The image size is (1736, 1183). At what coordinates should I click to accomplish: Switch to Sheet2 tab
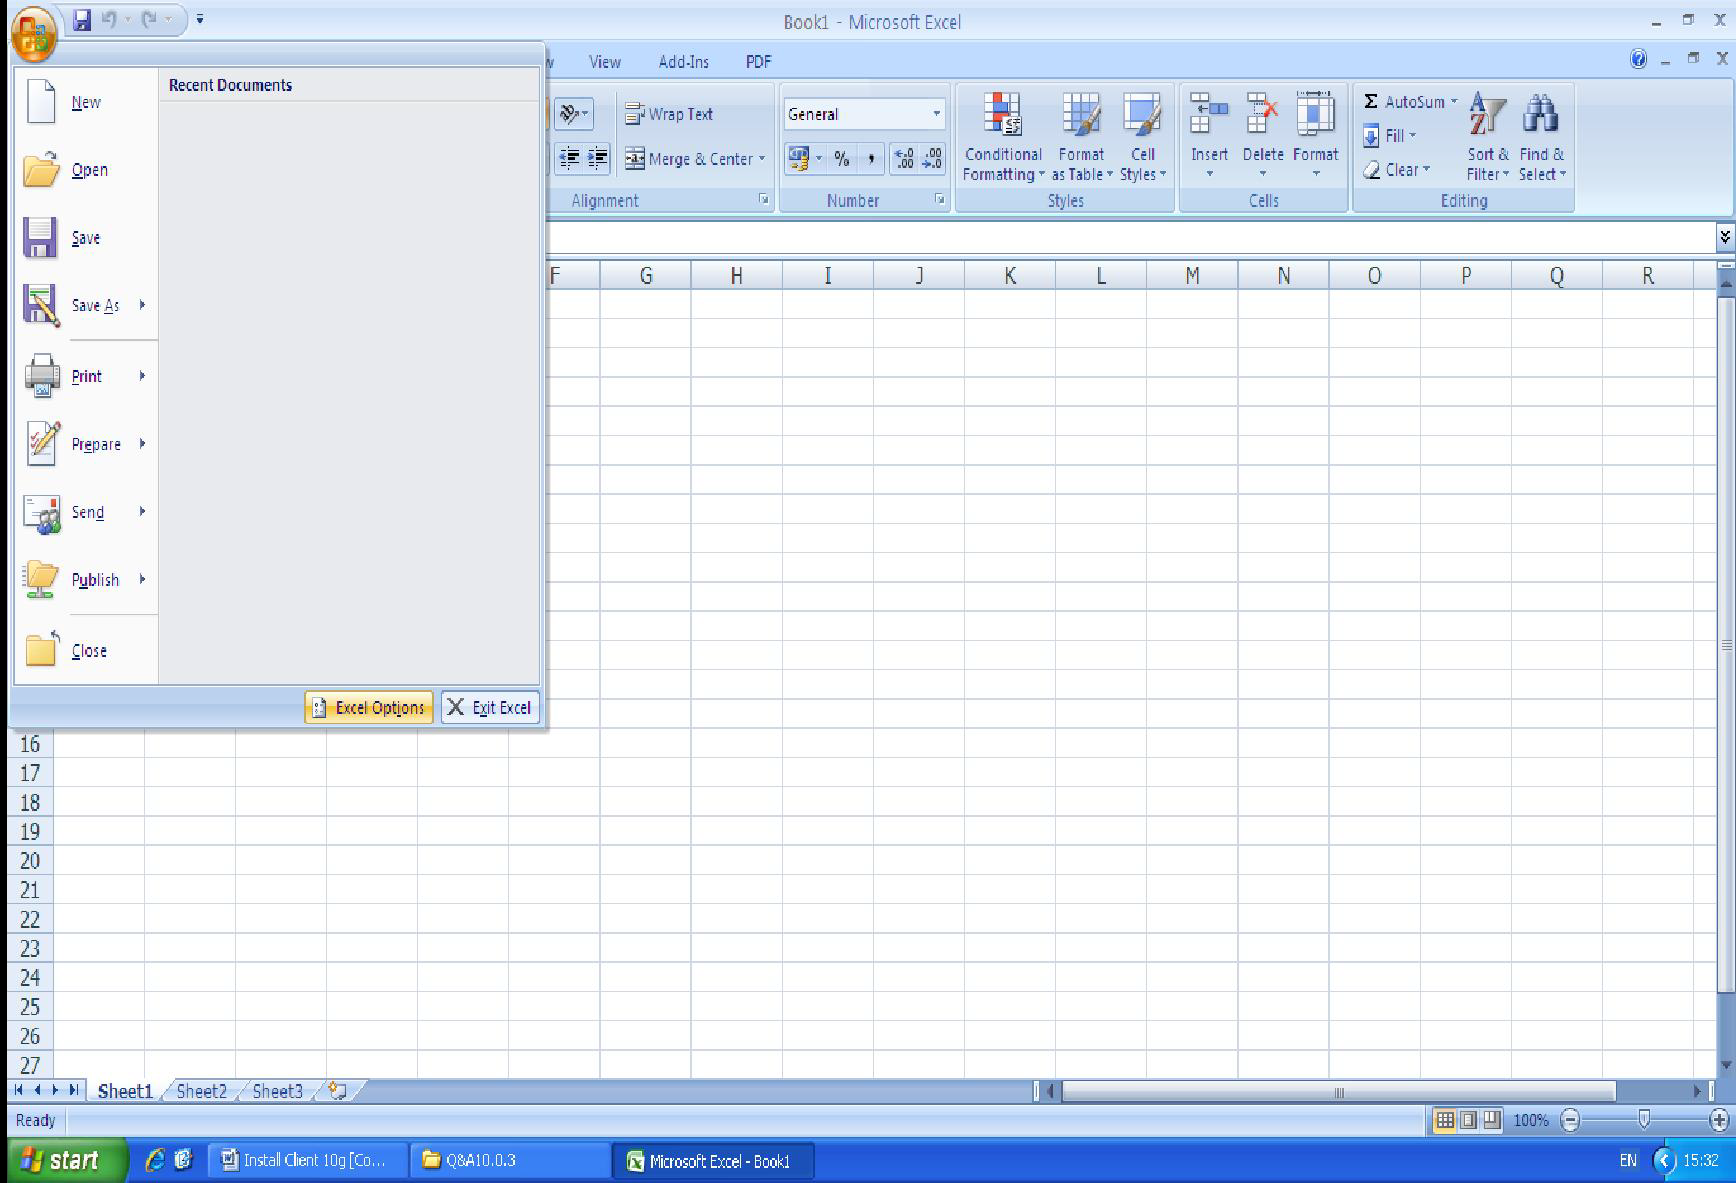coord(201,1091)
